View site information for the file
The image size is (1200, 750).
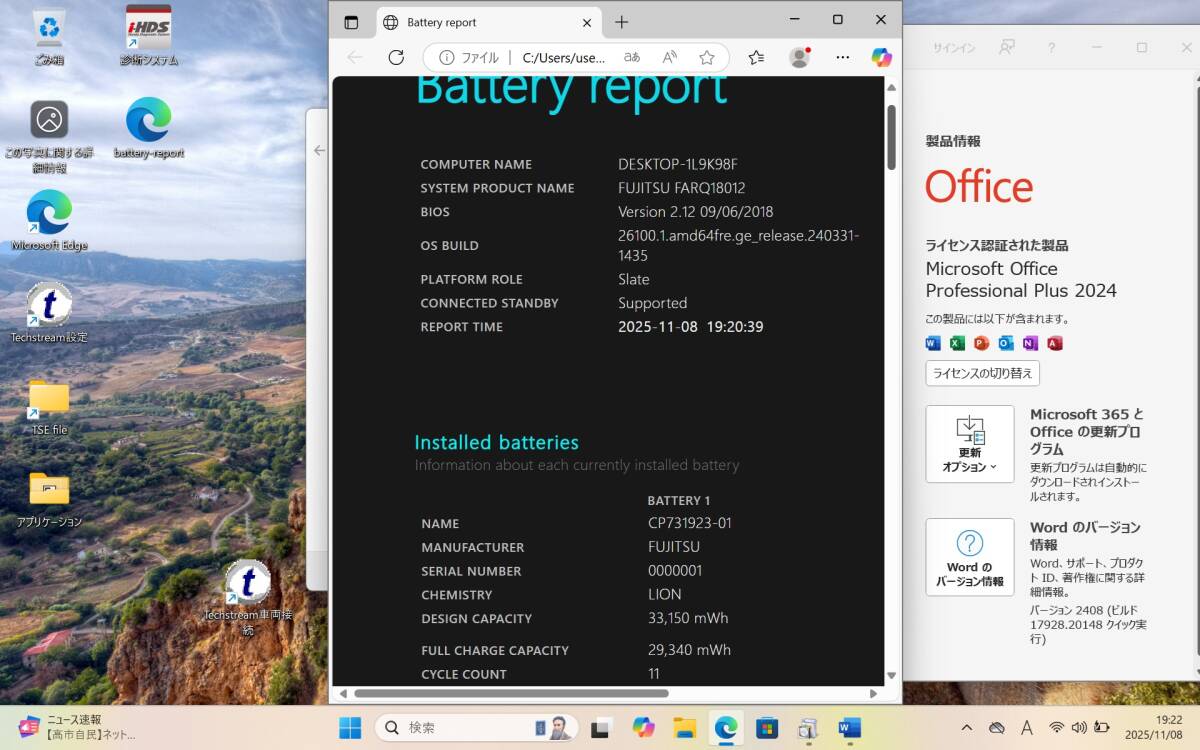point(447,58)
